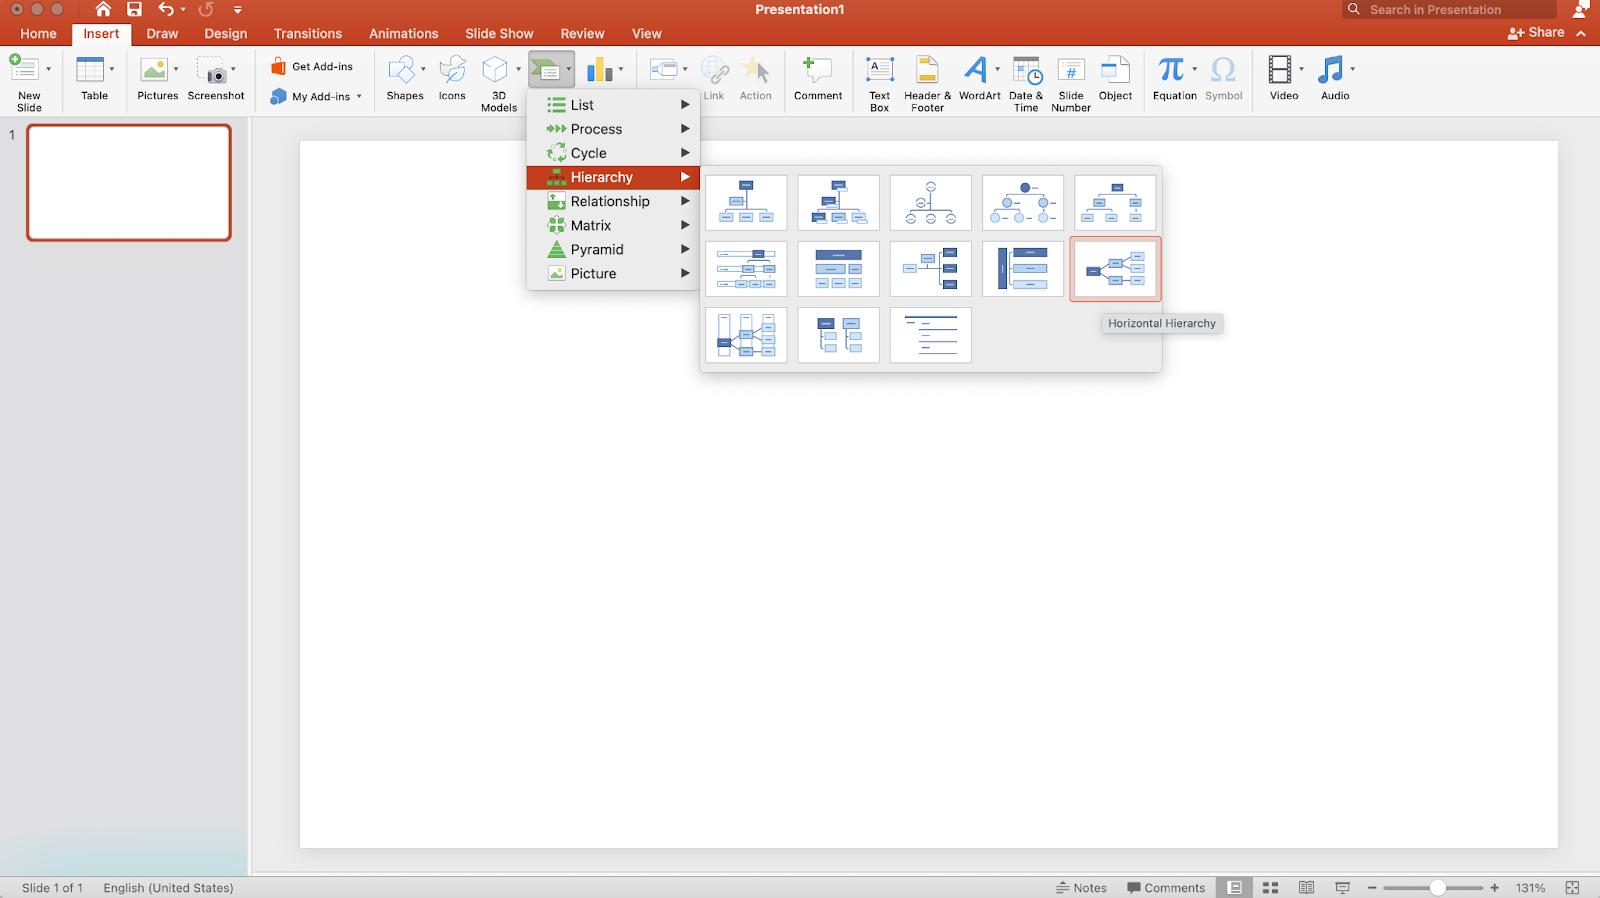This screenshot has height=898, width=1600.
Task: Insert an Object
Action: [x=1115, y=78]
